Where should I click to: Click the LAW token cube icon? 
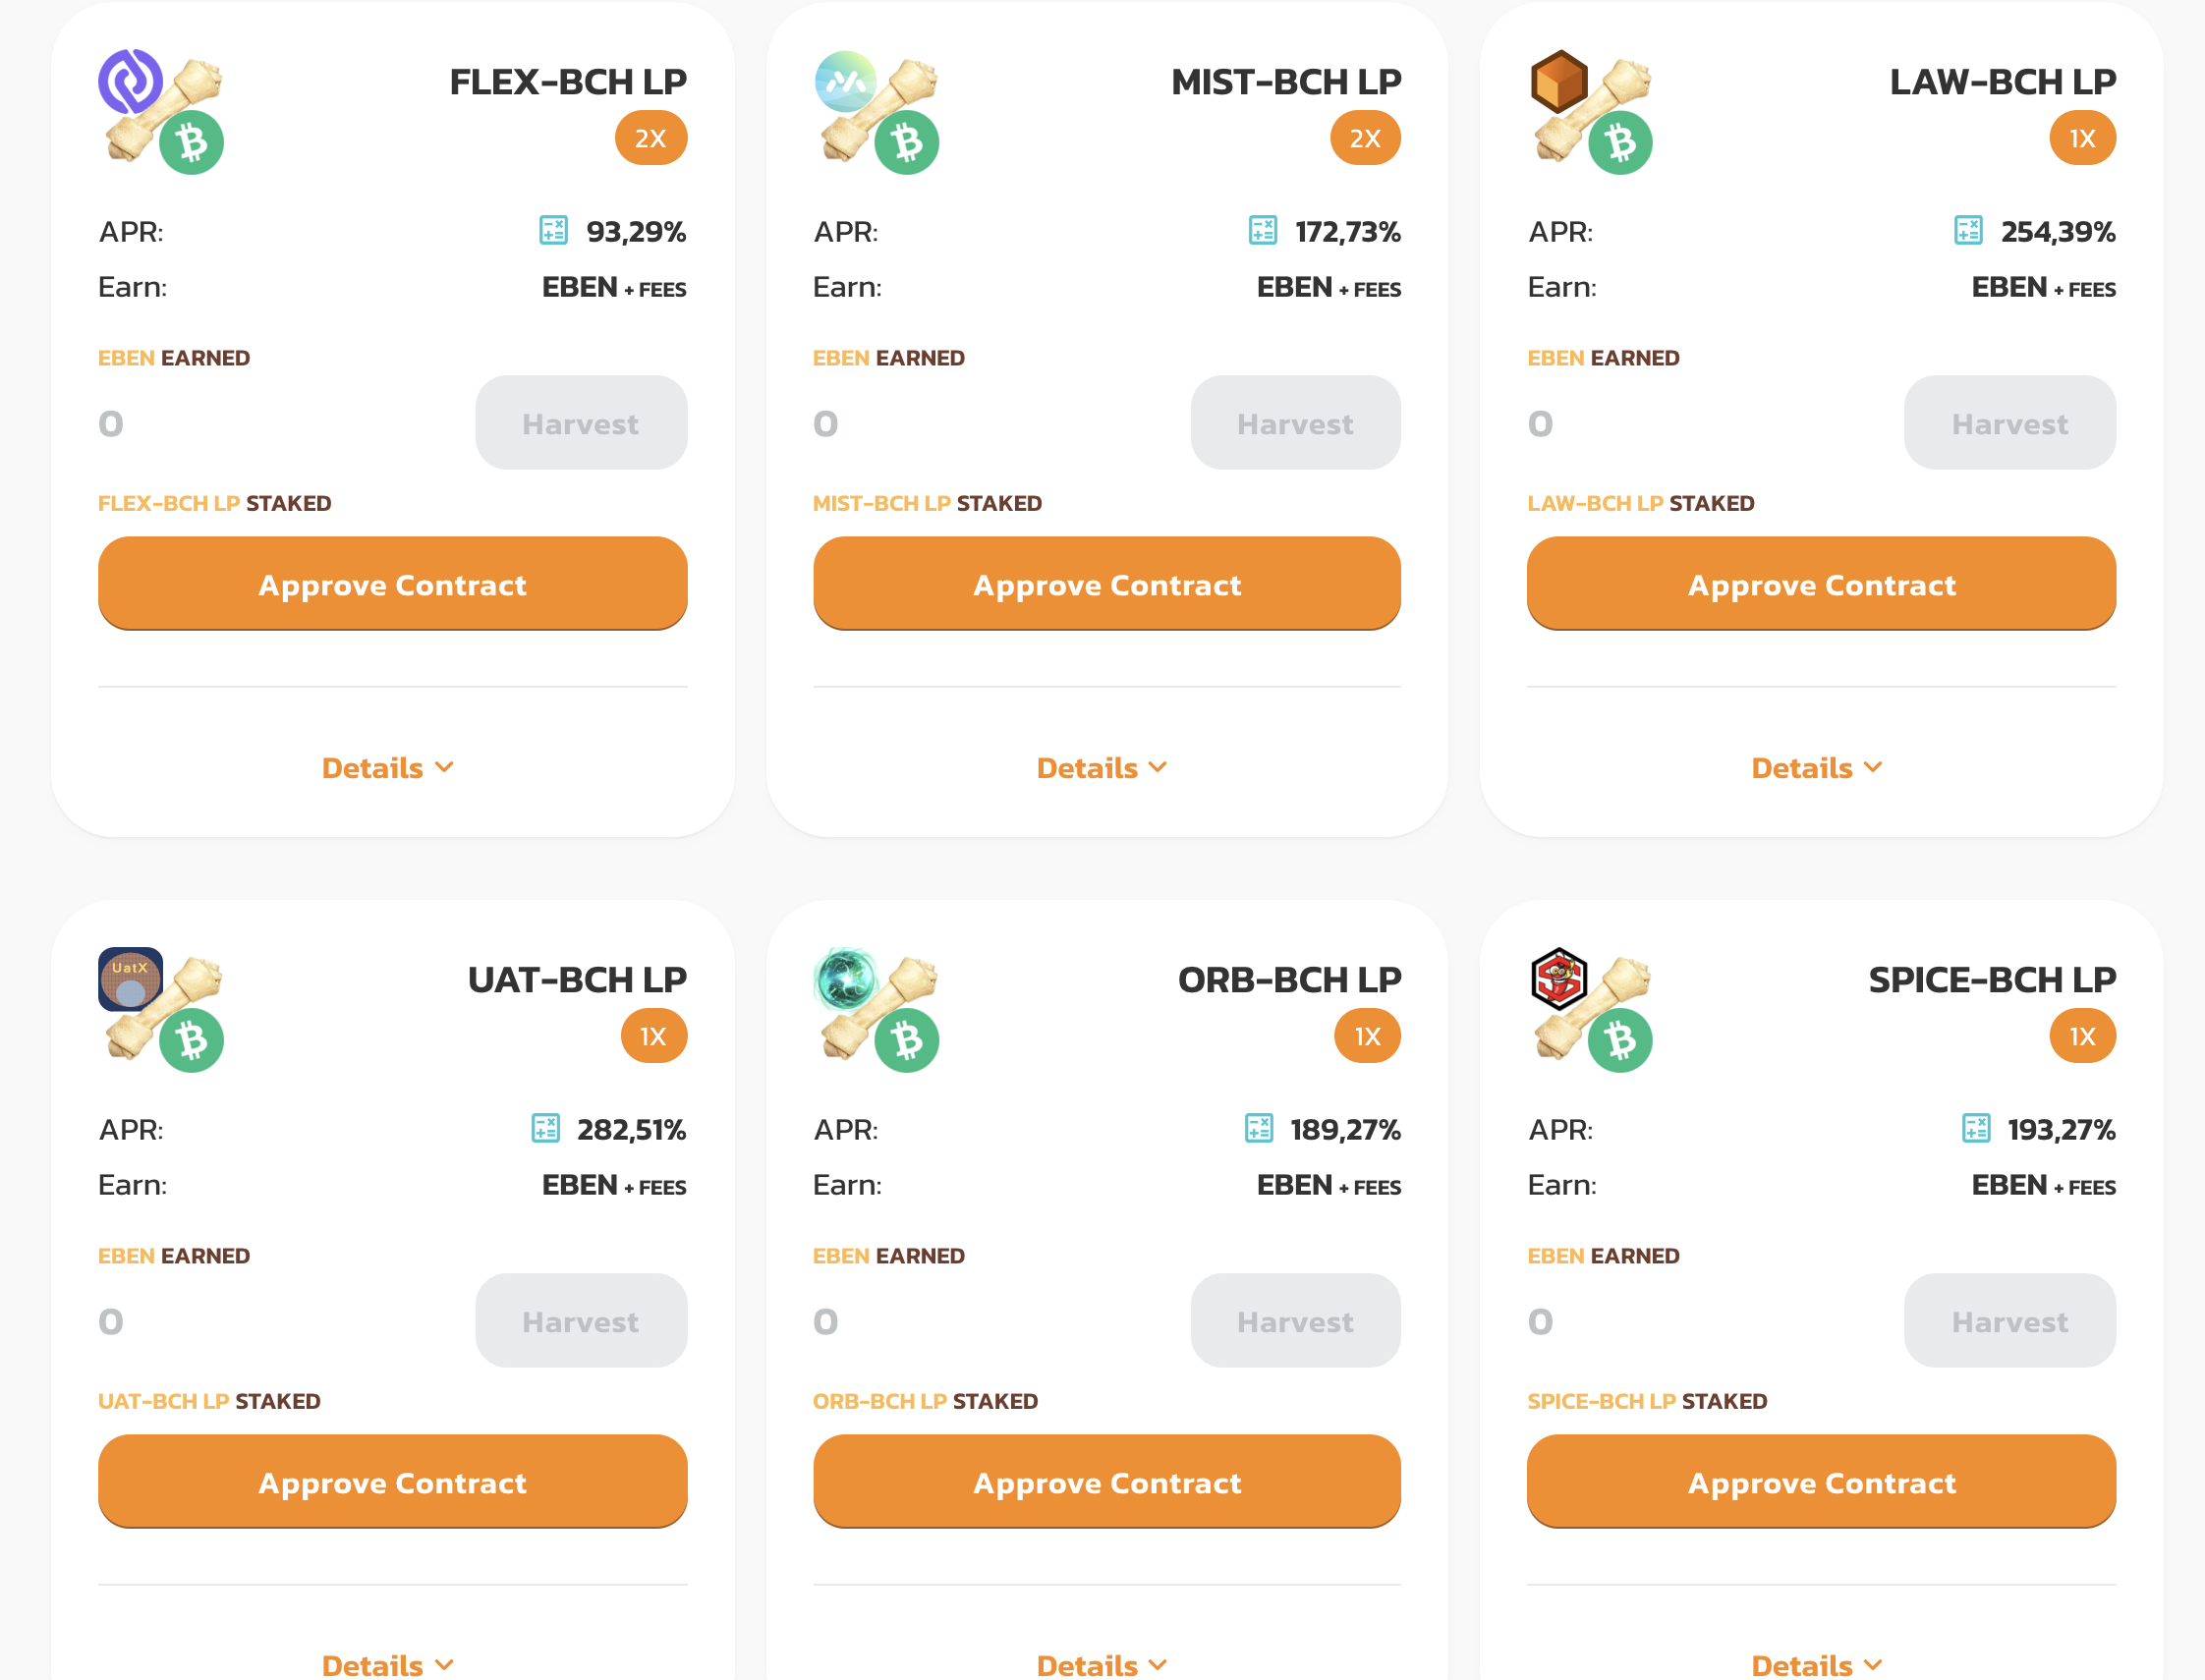click(x=1559, y=80)
